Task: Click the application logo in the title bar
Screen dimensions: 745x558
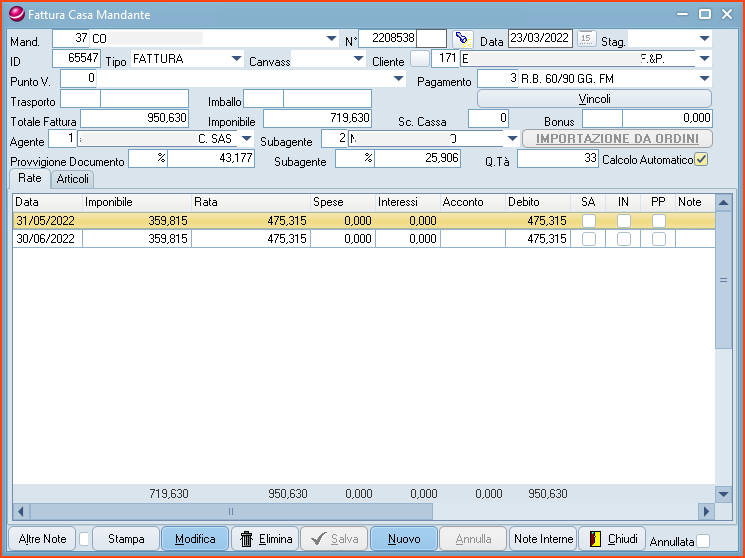Action: 16,14
